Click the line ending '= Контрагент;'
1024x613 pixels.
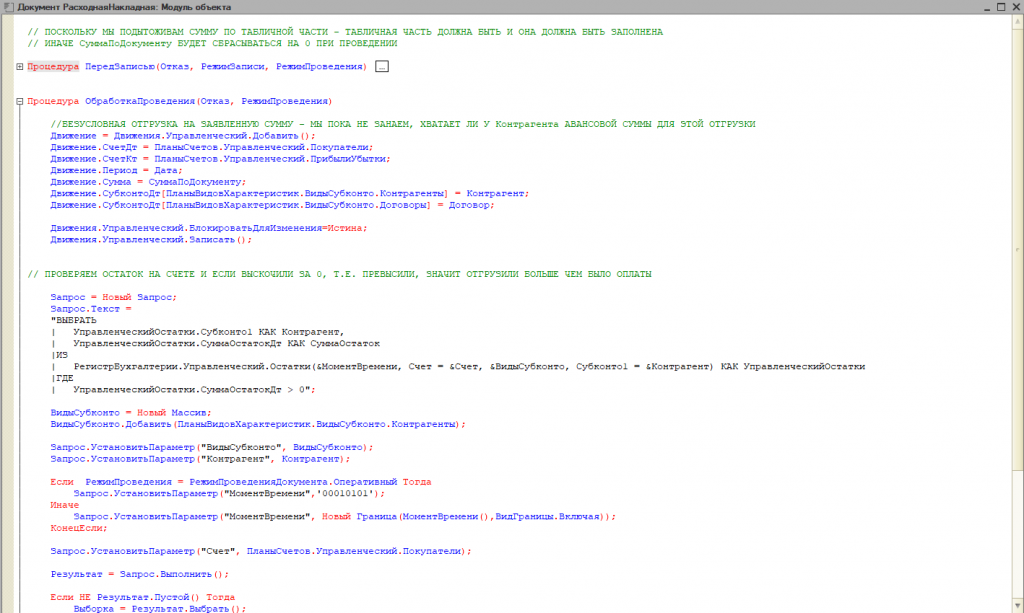pyautogui.click(x=289, y=194)
